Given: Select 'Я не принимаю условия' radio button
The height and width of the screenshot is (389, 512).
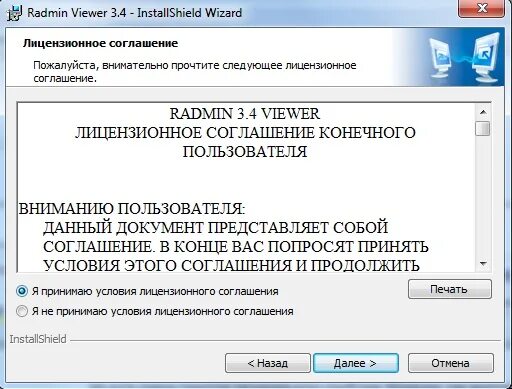Looking at the screenshot, I should click(22, 311).
